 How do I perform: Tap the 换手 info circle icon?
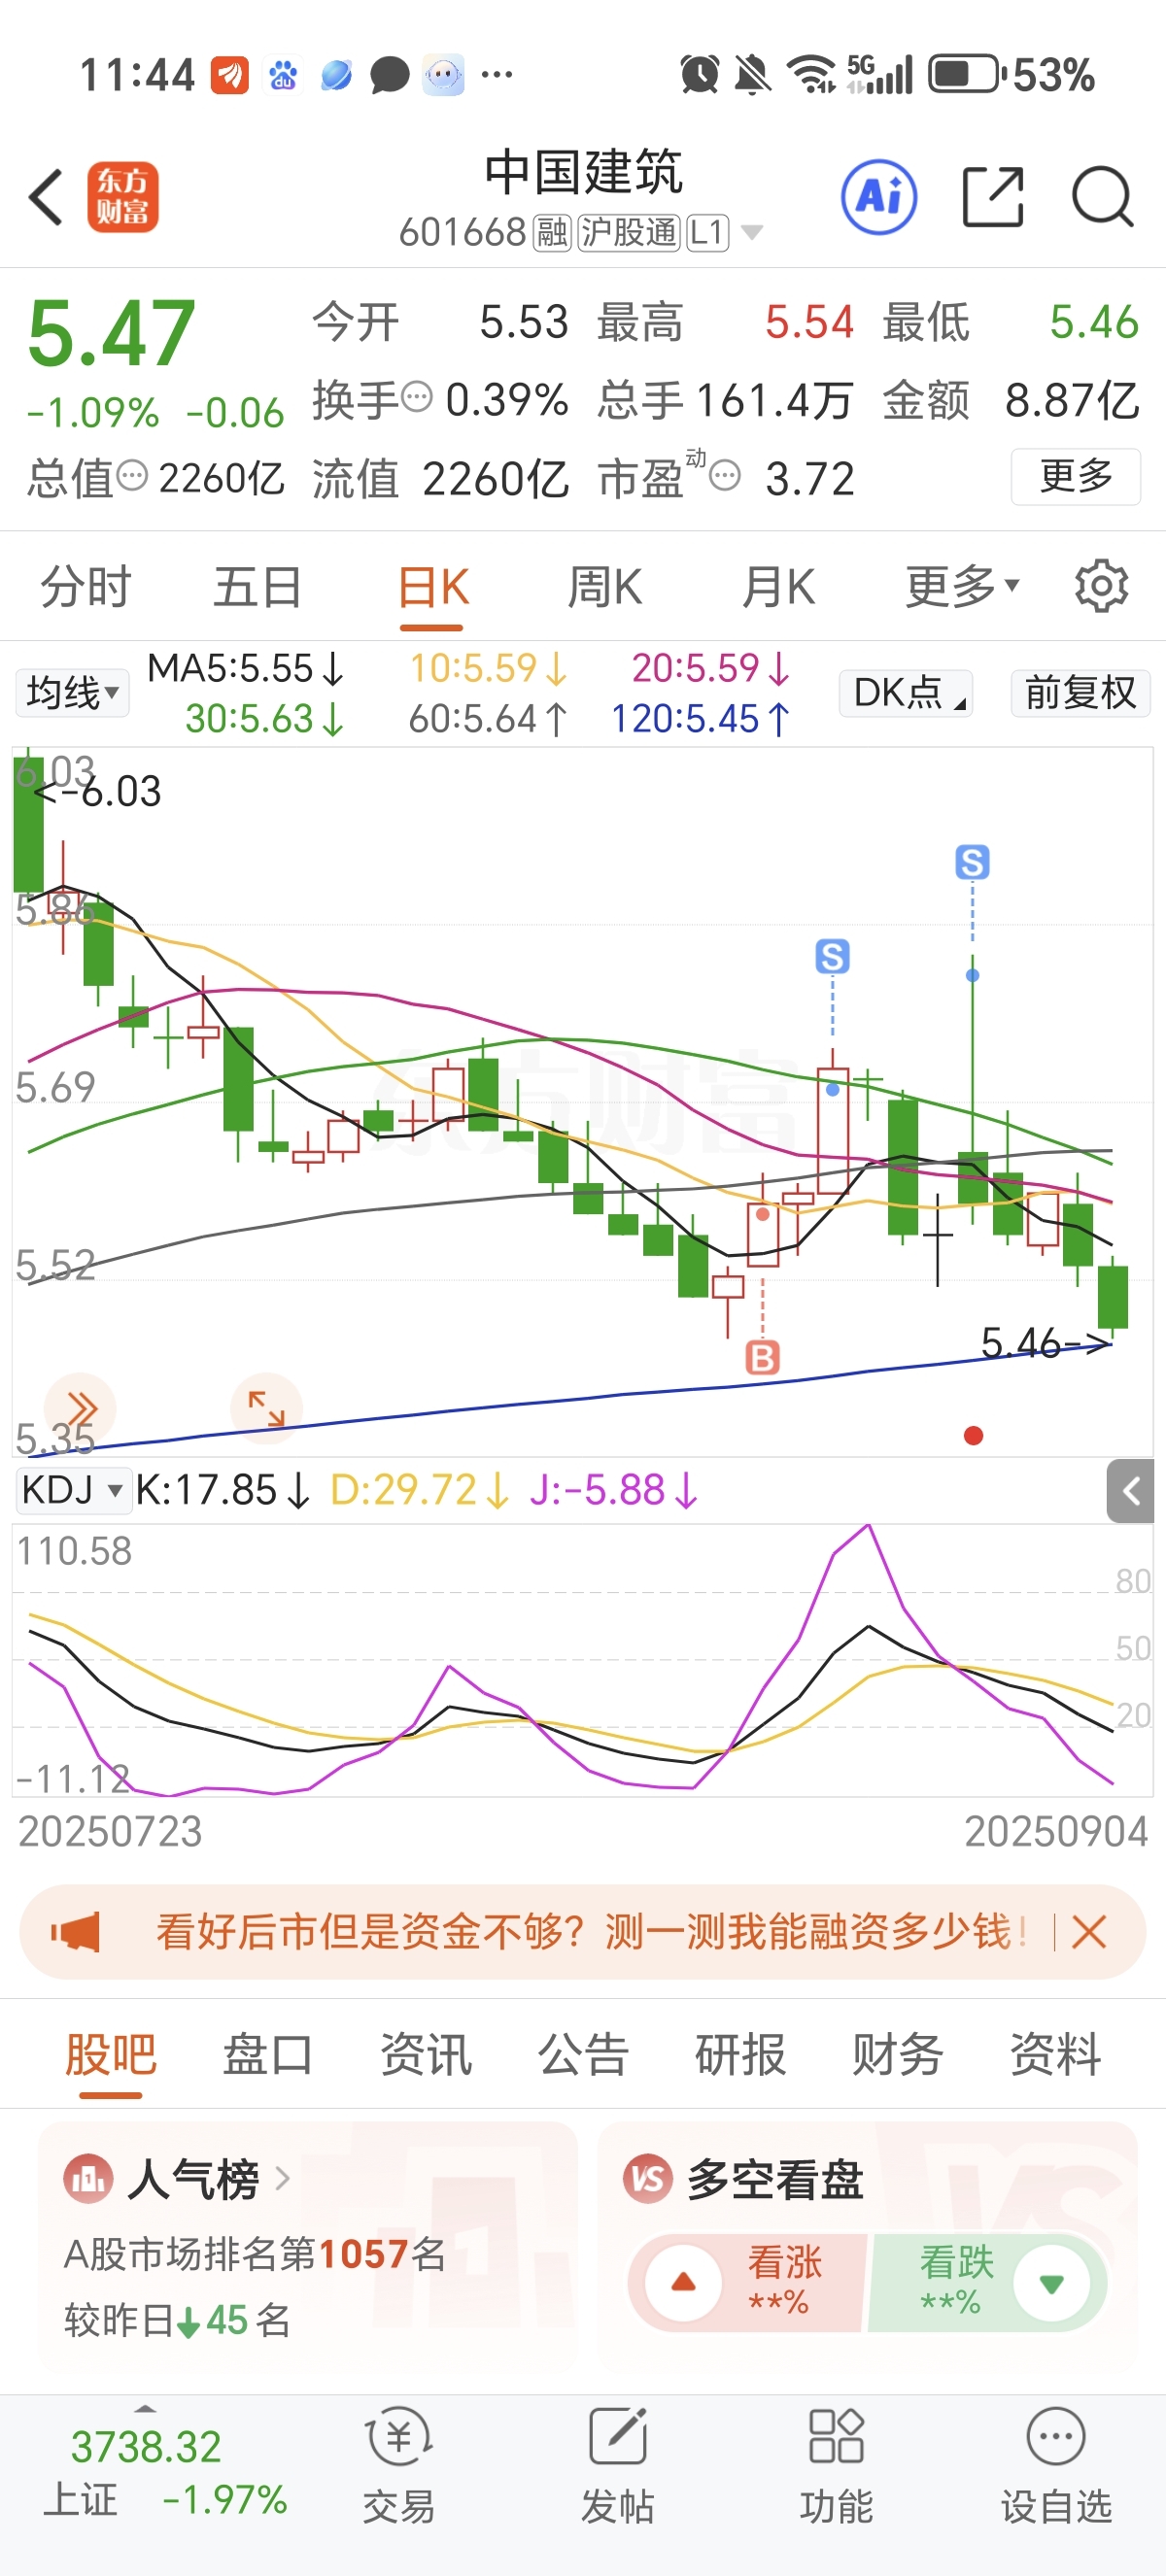[x=417, y=397]
